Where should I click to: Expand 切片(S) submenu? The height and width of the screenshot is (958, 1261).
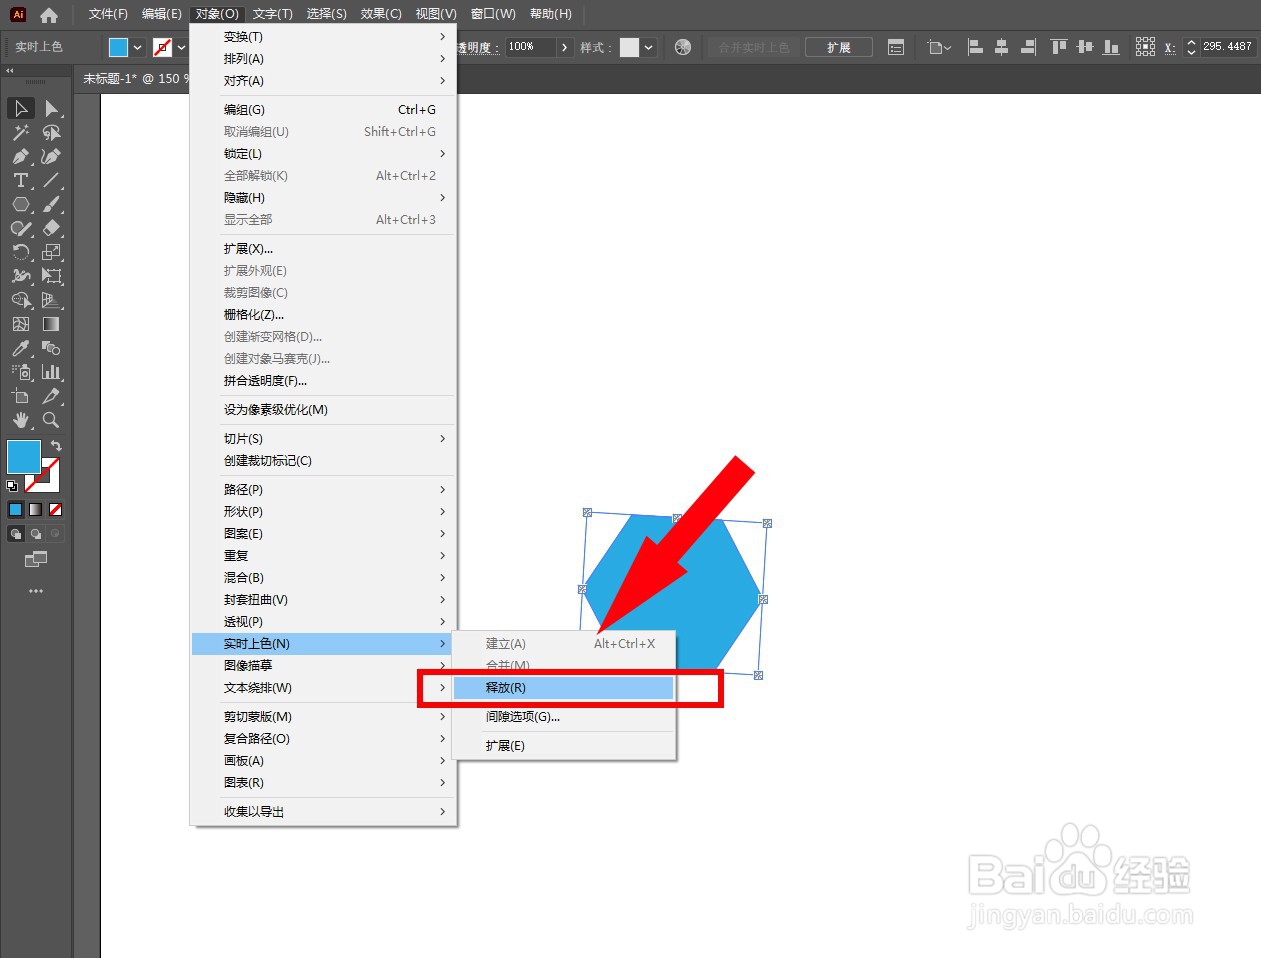pyautogui.click(x=323, y=439)
